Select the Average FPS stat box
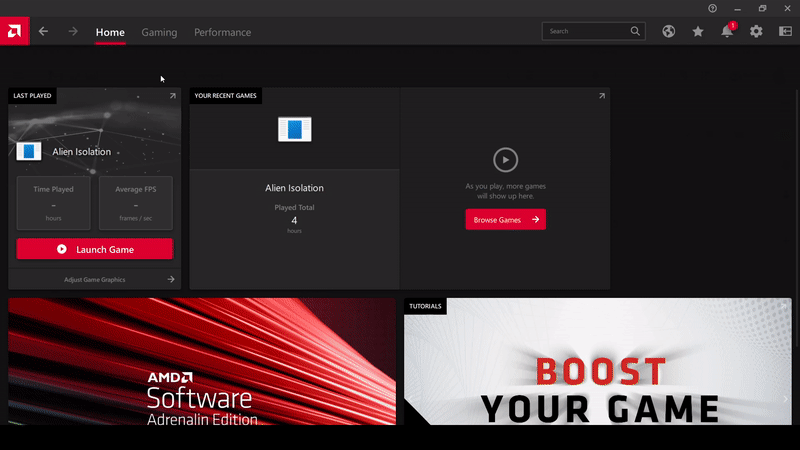The width and height of the screenshot is (800, 450). pos(136,203)
